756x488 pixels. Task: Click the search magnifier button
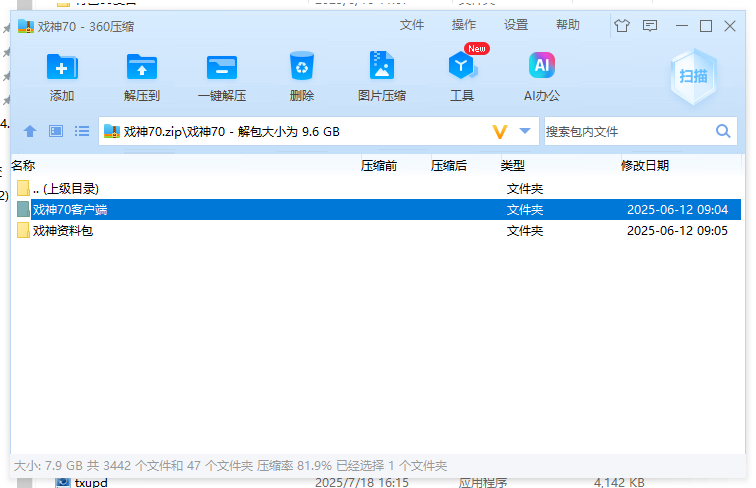click(x=723, y=131)
